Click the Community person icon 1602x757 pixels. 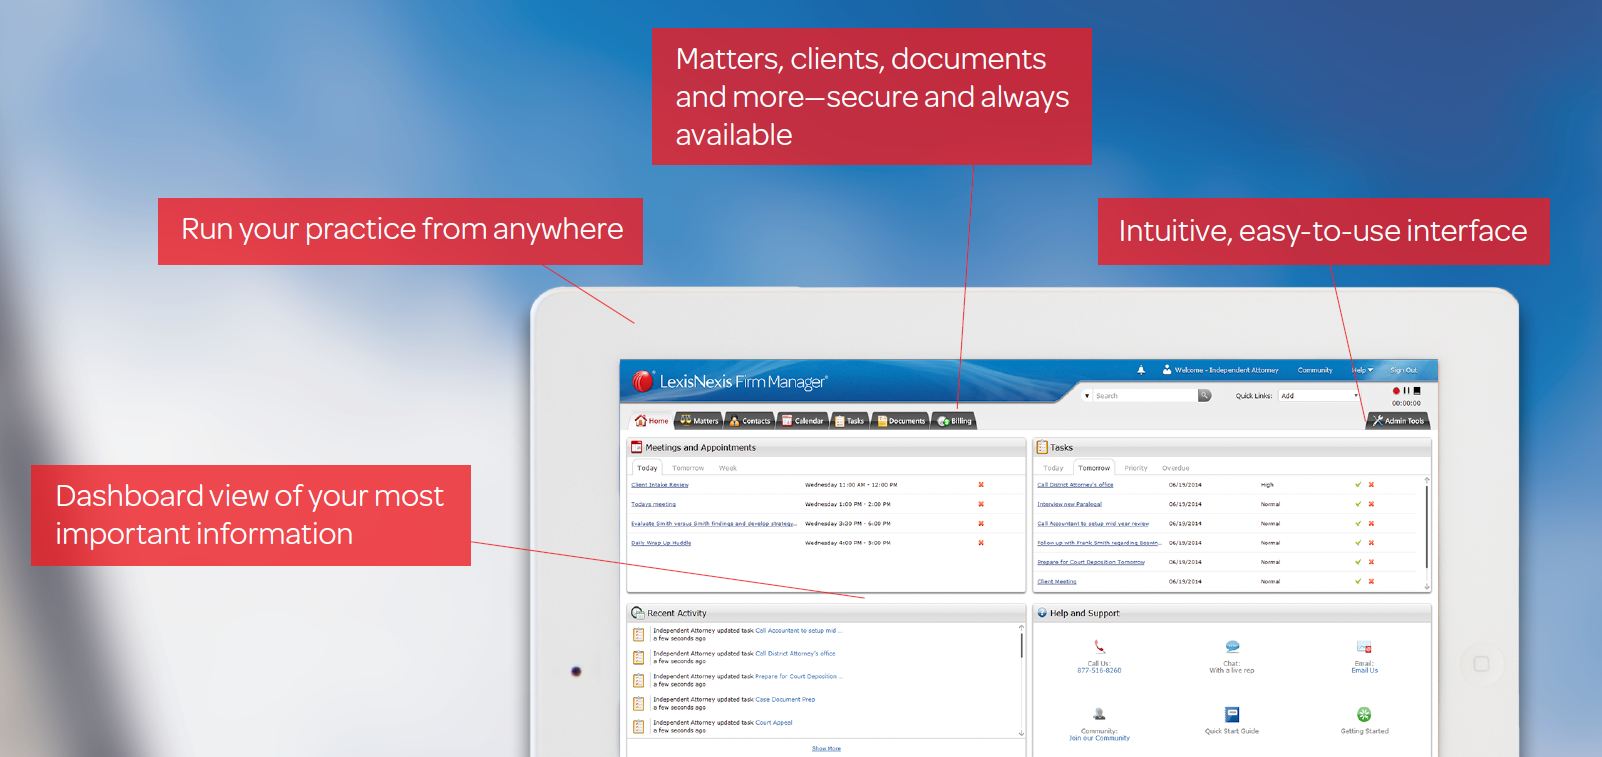pyautogui.click(x=1099, y=714)
